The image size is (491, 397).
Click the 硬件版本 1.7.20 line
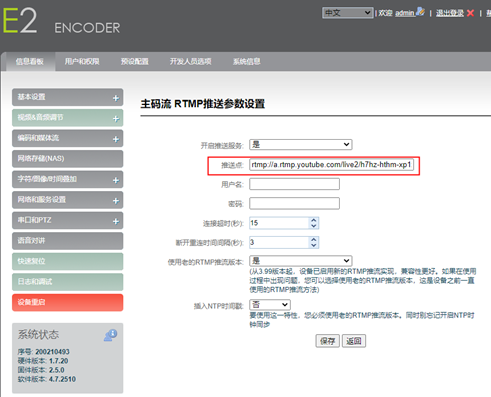pos(43,361)
